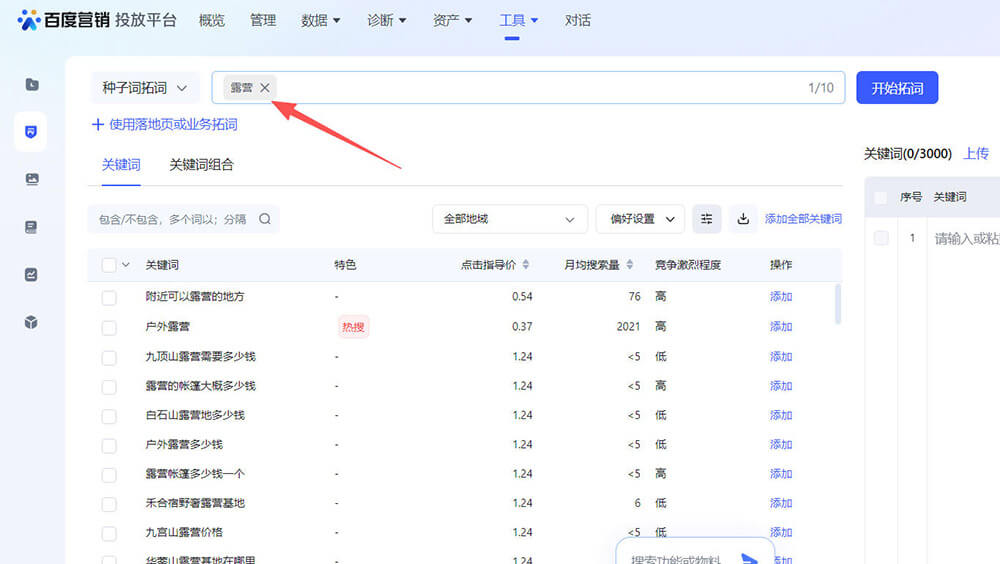This screenshot has height=564, width=1000.
Task: Expand the 种子词拓词 dropdown
Action: click(145, 88)
